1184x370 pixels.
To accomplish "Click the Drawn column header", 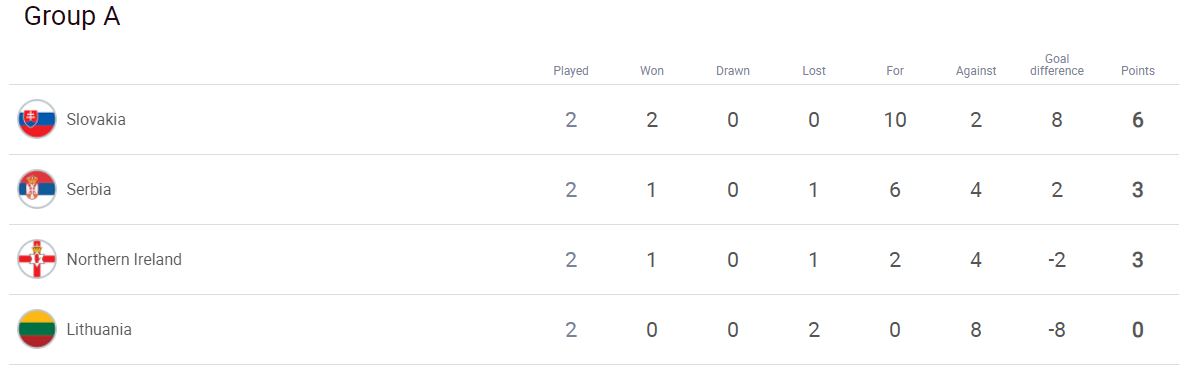I will tap(732, 71).
